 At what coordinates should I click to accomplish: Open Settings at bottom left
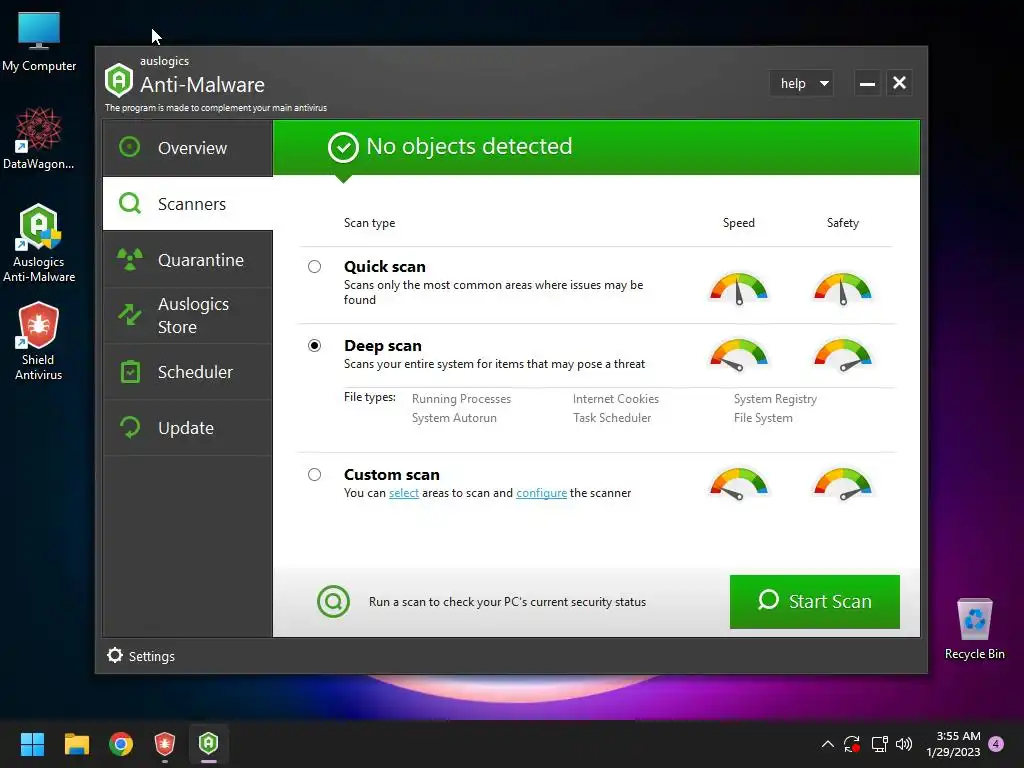click(x=141, y=656)
